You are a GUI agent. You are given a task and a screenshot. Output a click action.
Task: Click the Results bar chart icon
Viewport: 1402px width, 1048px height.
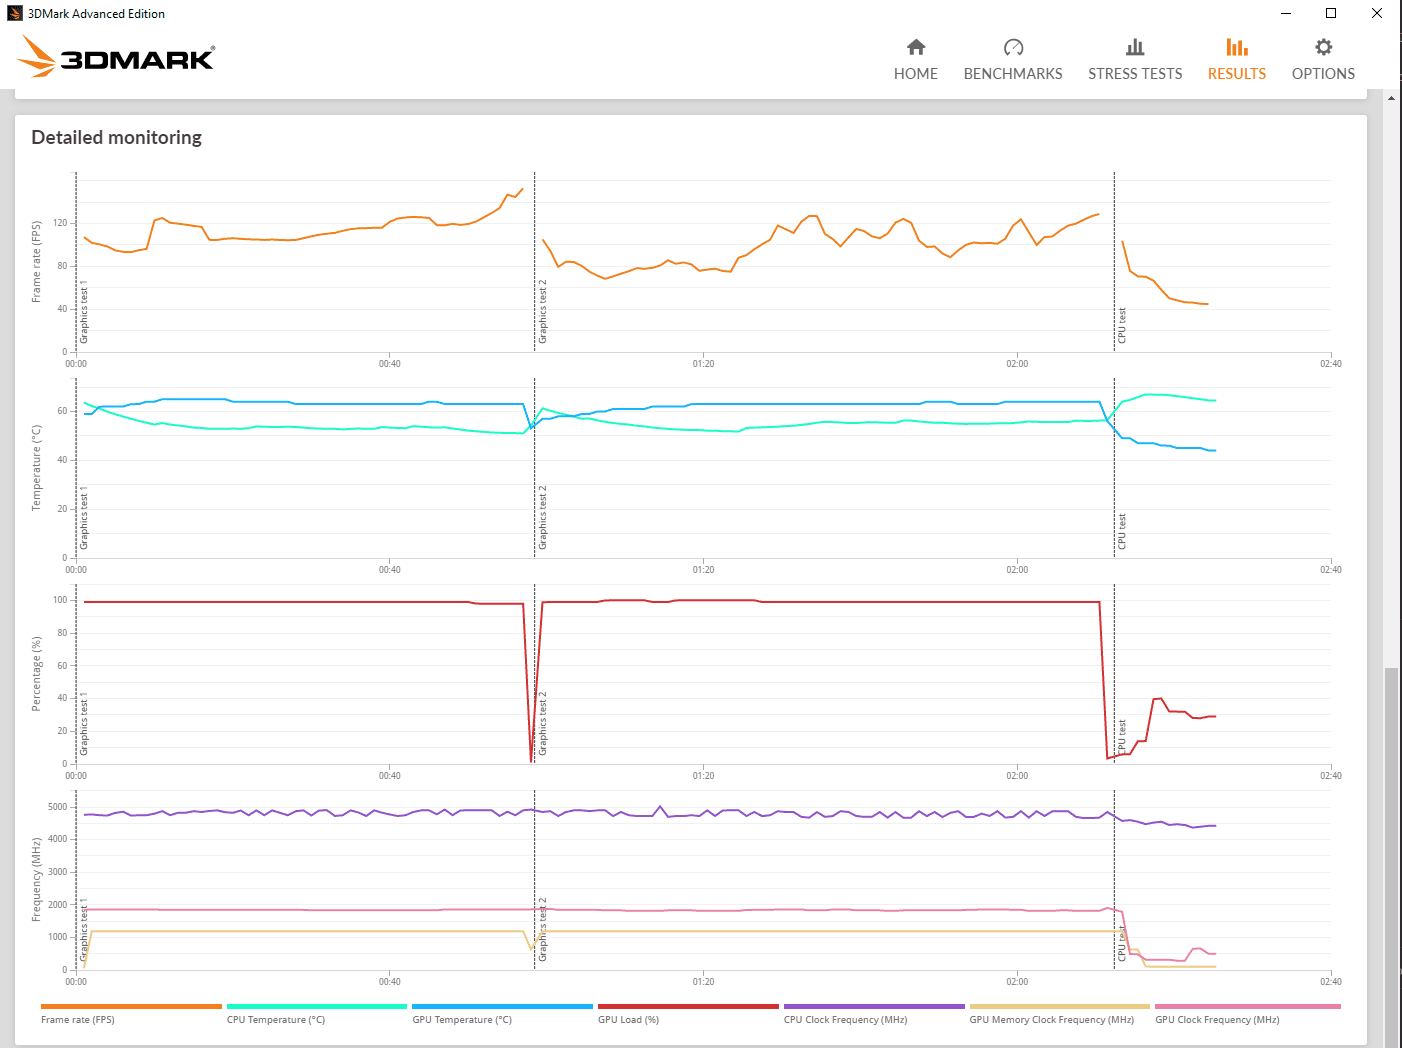[x=1237, y=47]
